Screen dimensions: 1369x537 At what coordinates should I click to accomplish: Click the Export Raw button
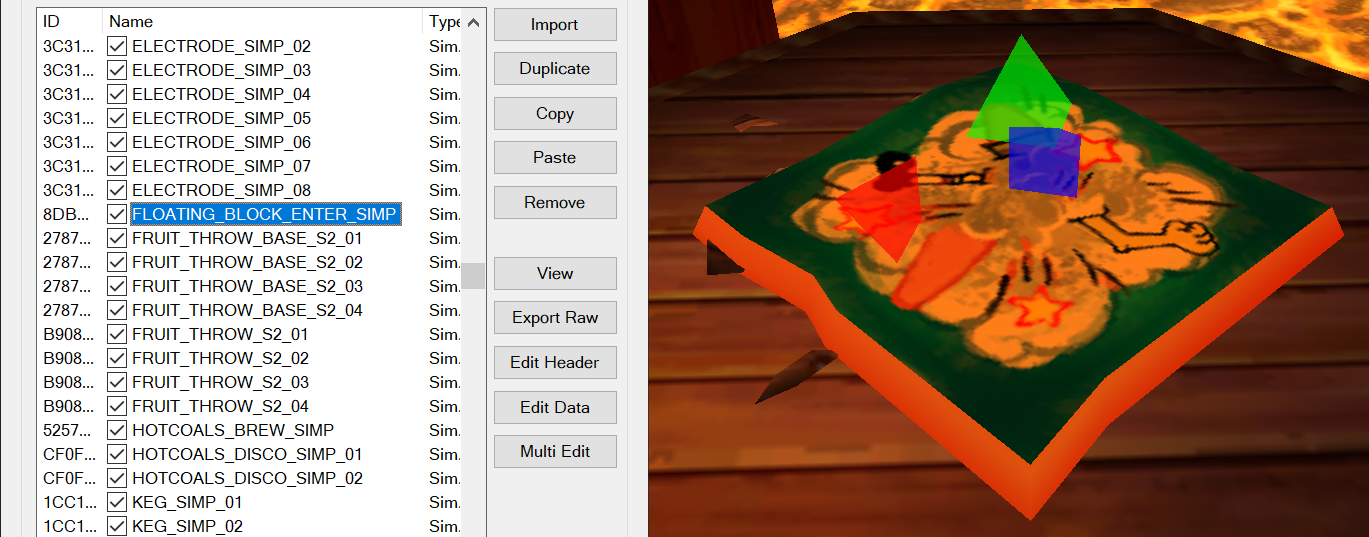click(x=555, y=317)
